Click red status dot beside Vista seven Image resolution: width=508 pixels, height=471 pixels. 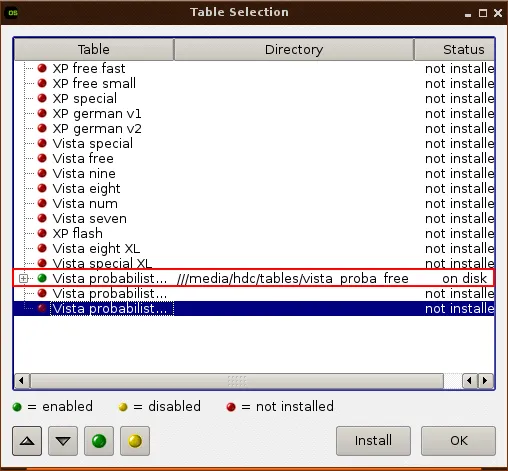click(x=42, y=218)
